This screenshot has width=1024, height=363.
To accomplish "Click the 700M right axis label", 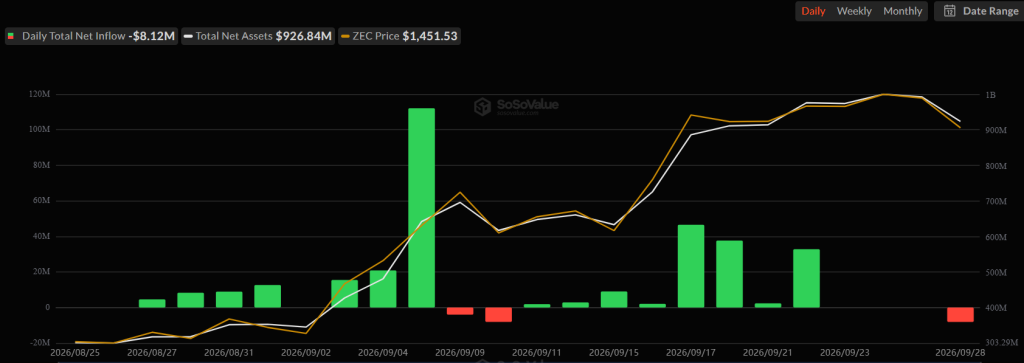I will [995, 201].
